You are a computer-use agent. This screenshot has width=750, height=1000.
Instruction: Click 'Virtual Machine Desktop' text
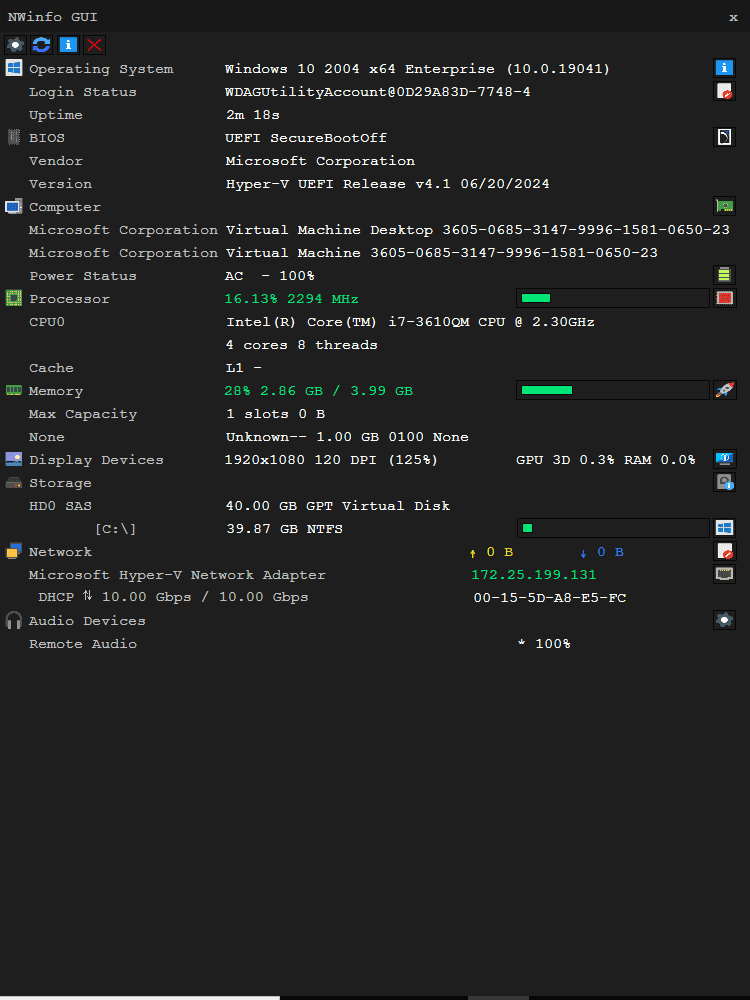(x=329, y=230)
